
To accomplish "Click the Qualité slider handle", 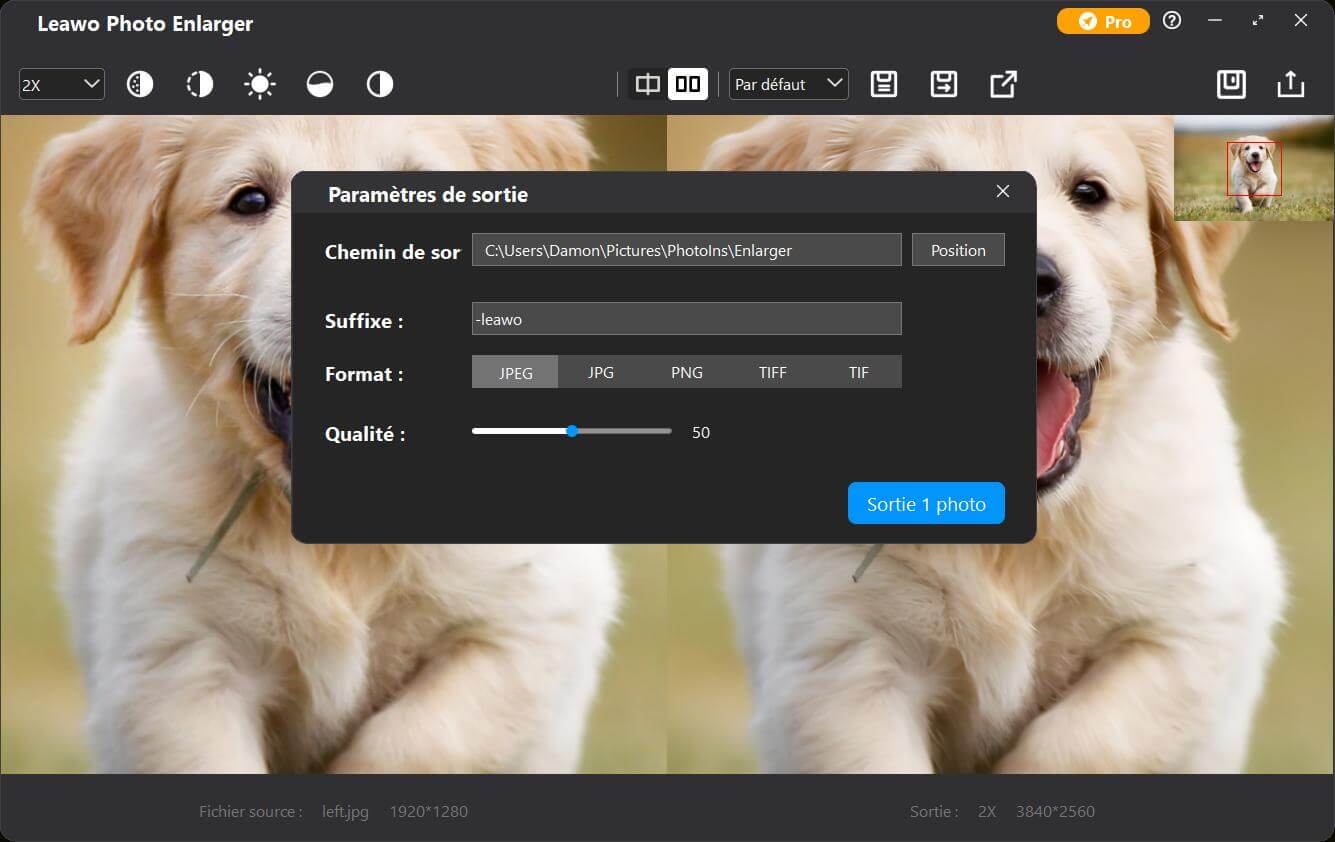I will (572, 432).
